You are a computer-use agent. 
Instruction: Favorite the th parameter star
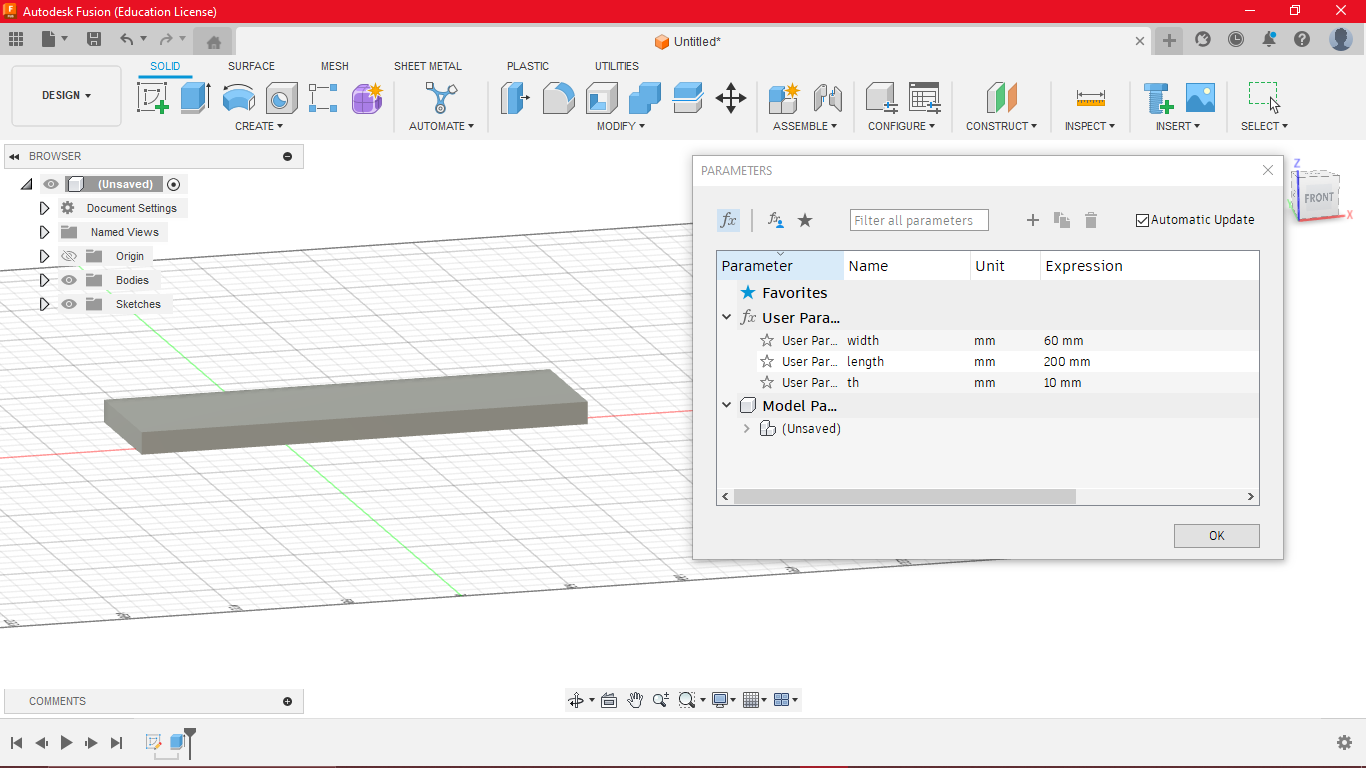tap(767, 383)
